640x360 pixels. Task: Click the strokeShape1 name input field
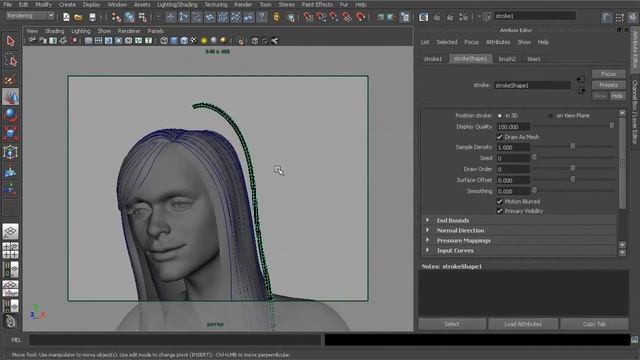coord(532,85)
